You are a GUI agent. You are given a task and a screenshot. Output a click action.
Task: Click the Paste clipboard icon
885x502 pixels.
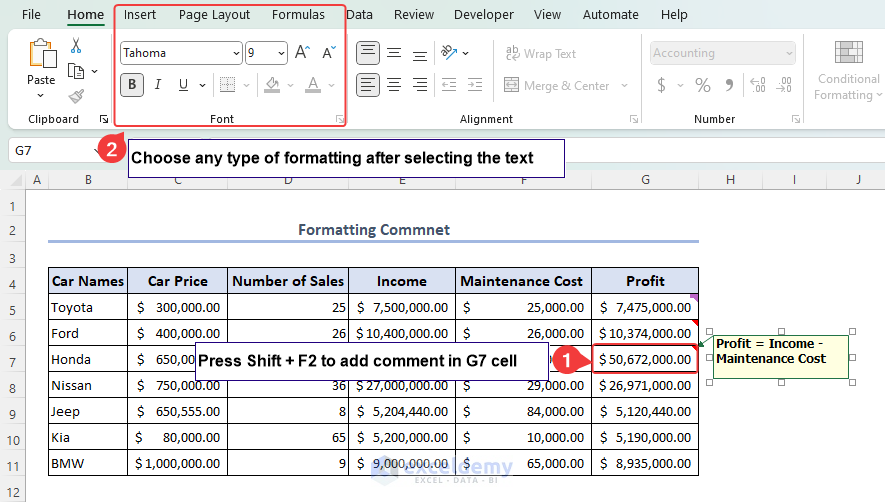pyautogui.click(x=42, y=54)
